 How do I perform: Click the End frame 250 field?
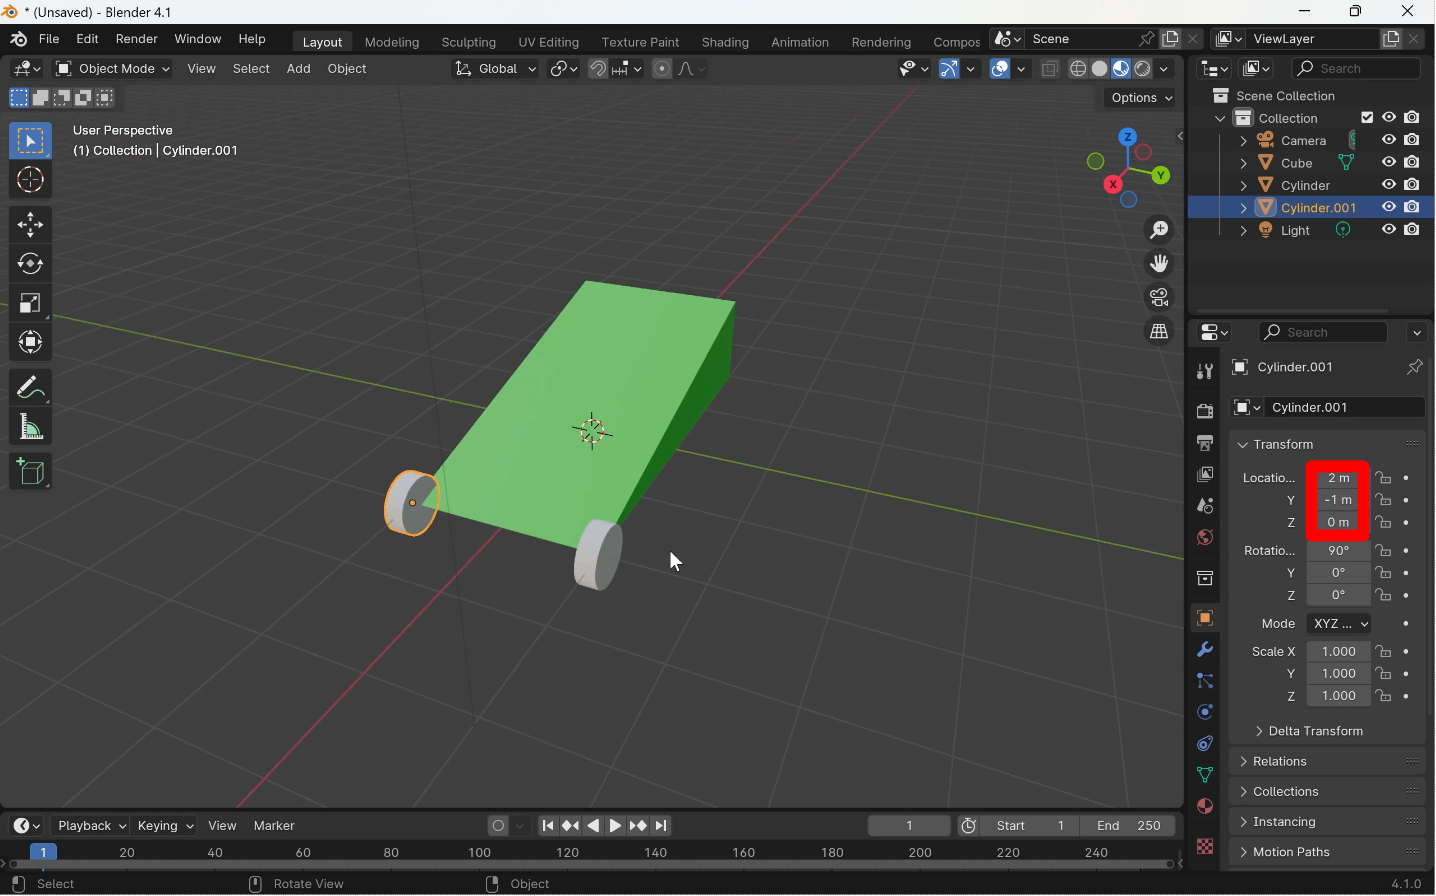click(x=1129, y=826)
